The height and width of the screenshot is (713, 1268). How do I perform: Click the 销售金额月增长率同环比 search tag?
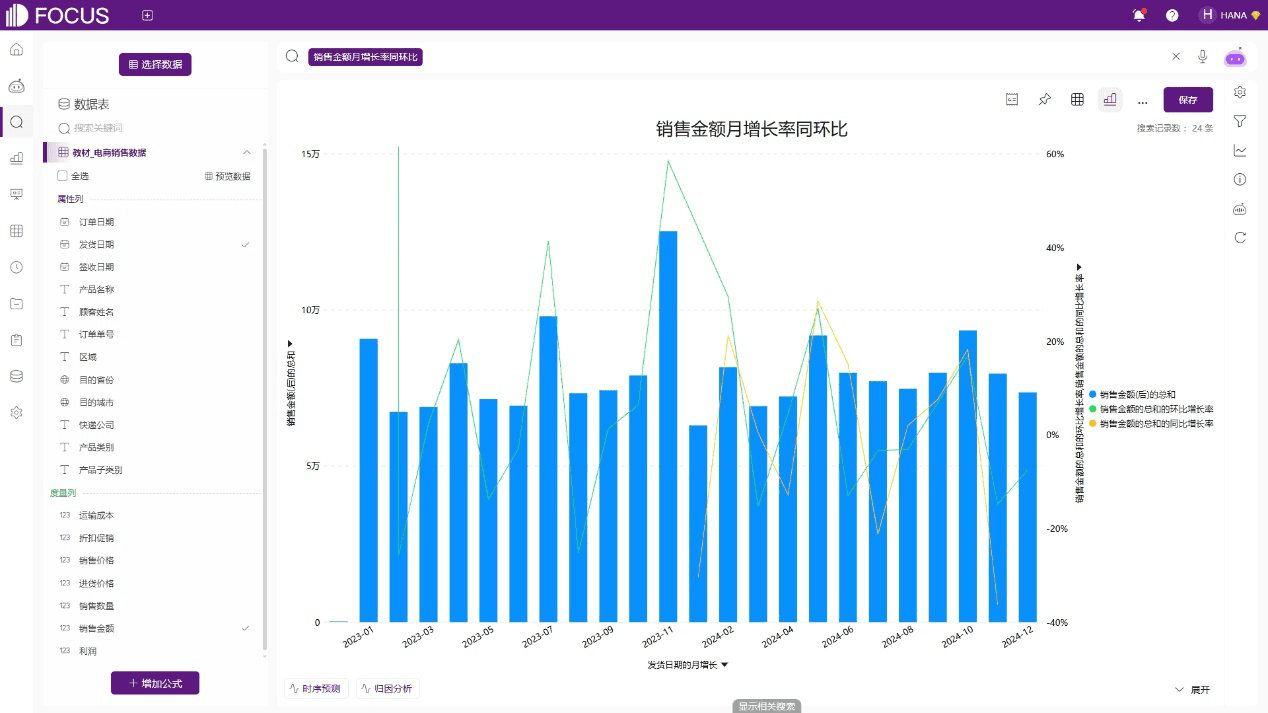tap(366, 57)
